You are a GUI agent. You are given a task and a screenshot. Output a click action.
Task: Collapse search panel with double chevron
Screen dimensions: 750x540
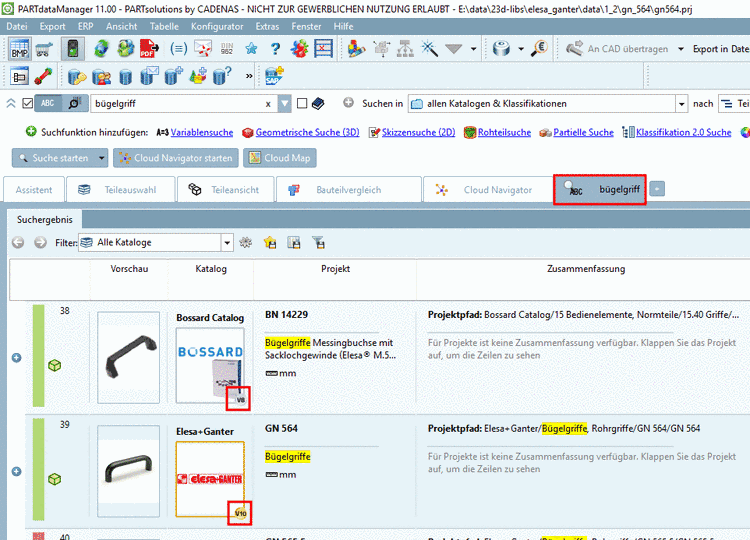coord(11,103)
